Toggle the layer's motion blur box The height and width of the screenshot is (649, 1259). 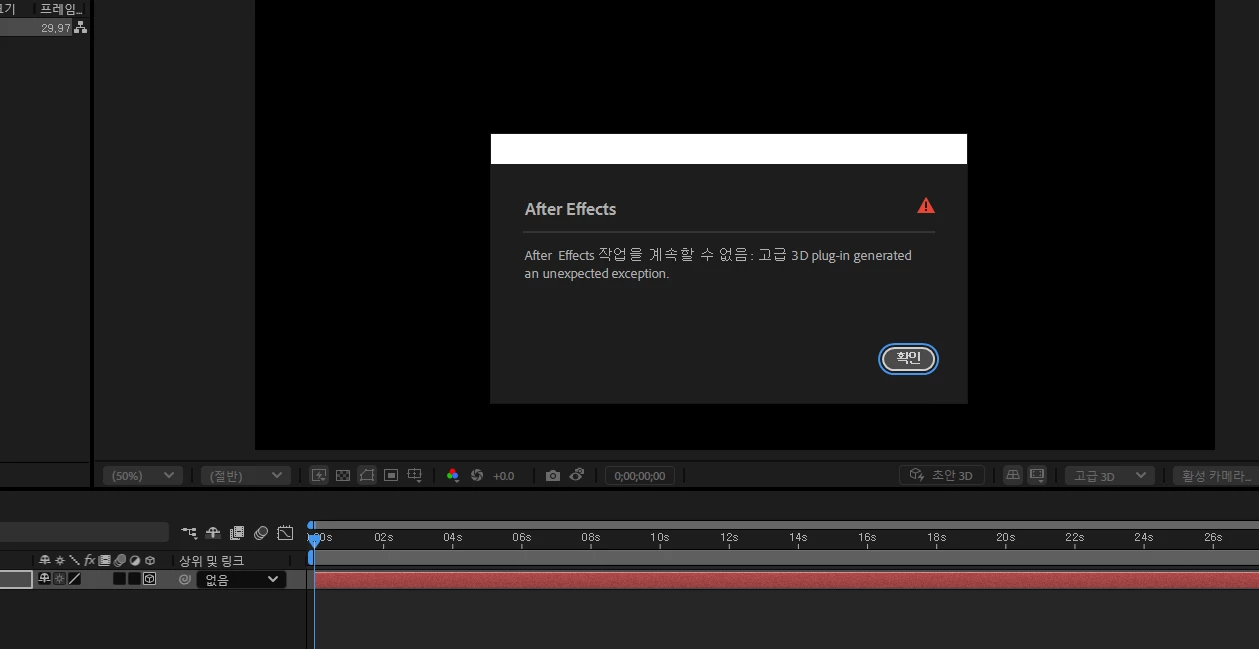(119, 579)
